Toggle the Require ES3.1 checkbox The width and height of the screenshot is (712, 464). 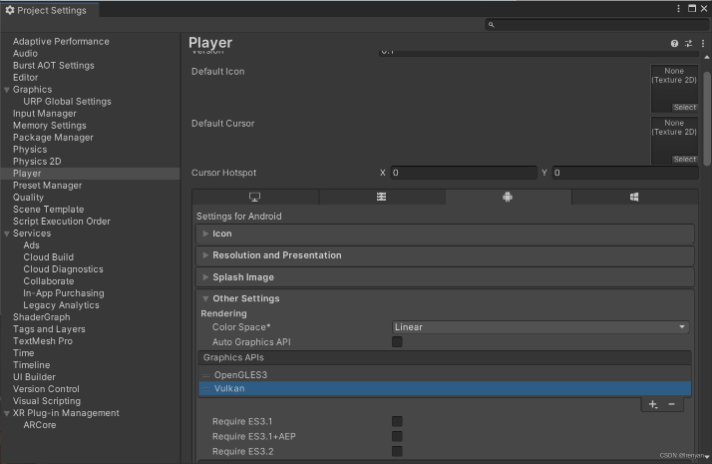pyautogui.click(x=397, y=422)
